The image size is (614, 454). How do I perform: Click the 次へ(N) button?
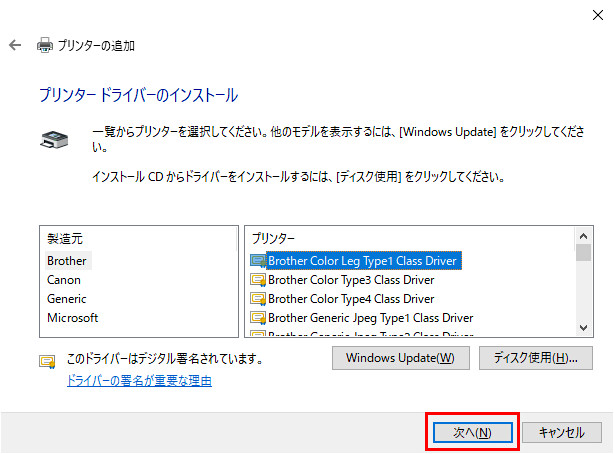tap(473, 432)
